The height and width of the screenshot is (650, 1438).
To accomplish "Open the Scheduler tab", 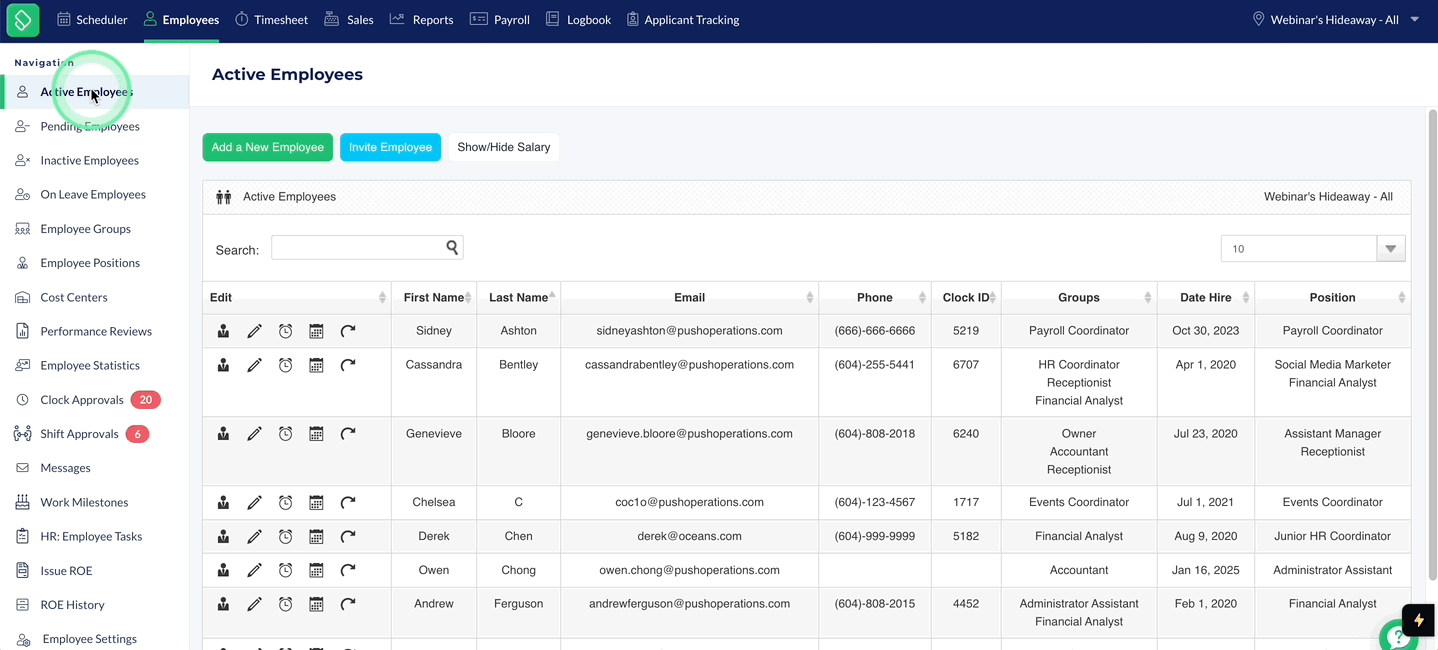I will tap(92, 19).
